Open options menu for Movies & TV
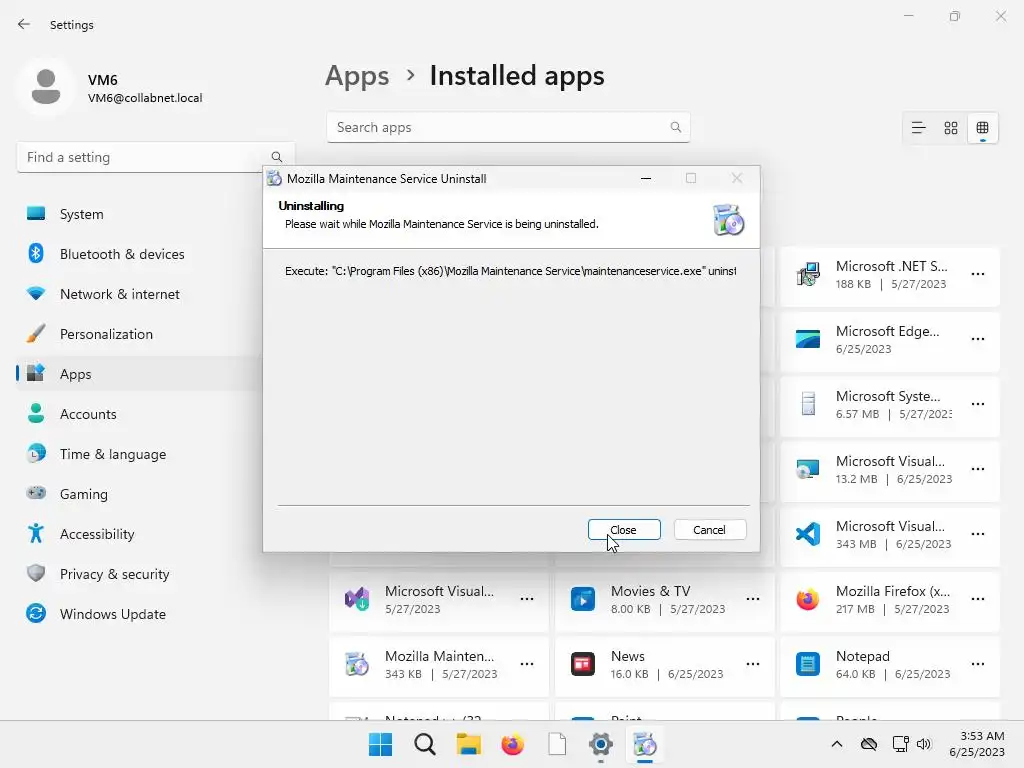The width and height of the screenshot is (1024, 768). coord(752,599)
